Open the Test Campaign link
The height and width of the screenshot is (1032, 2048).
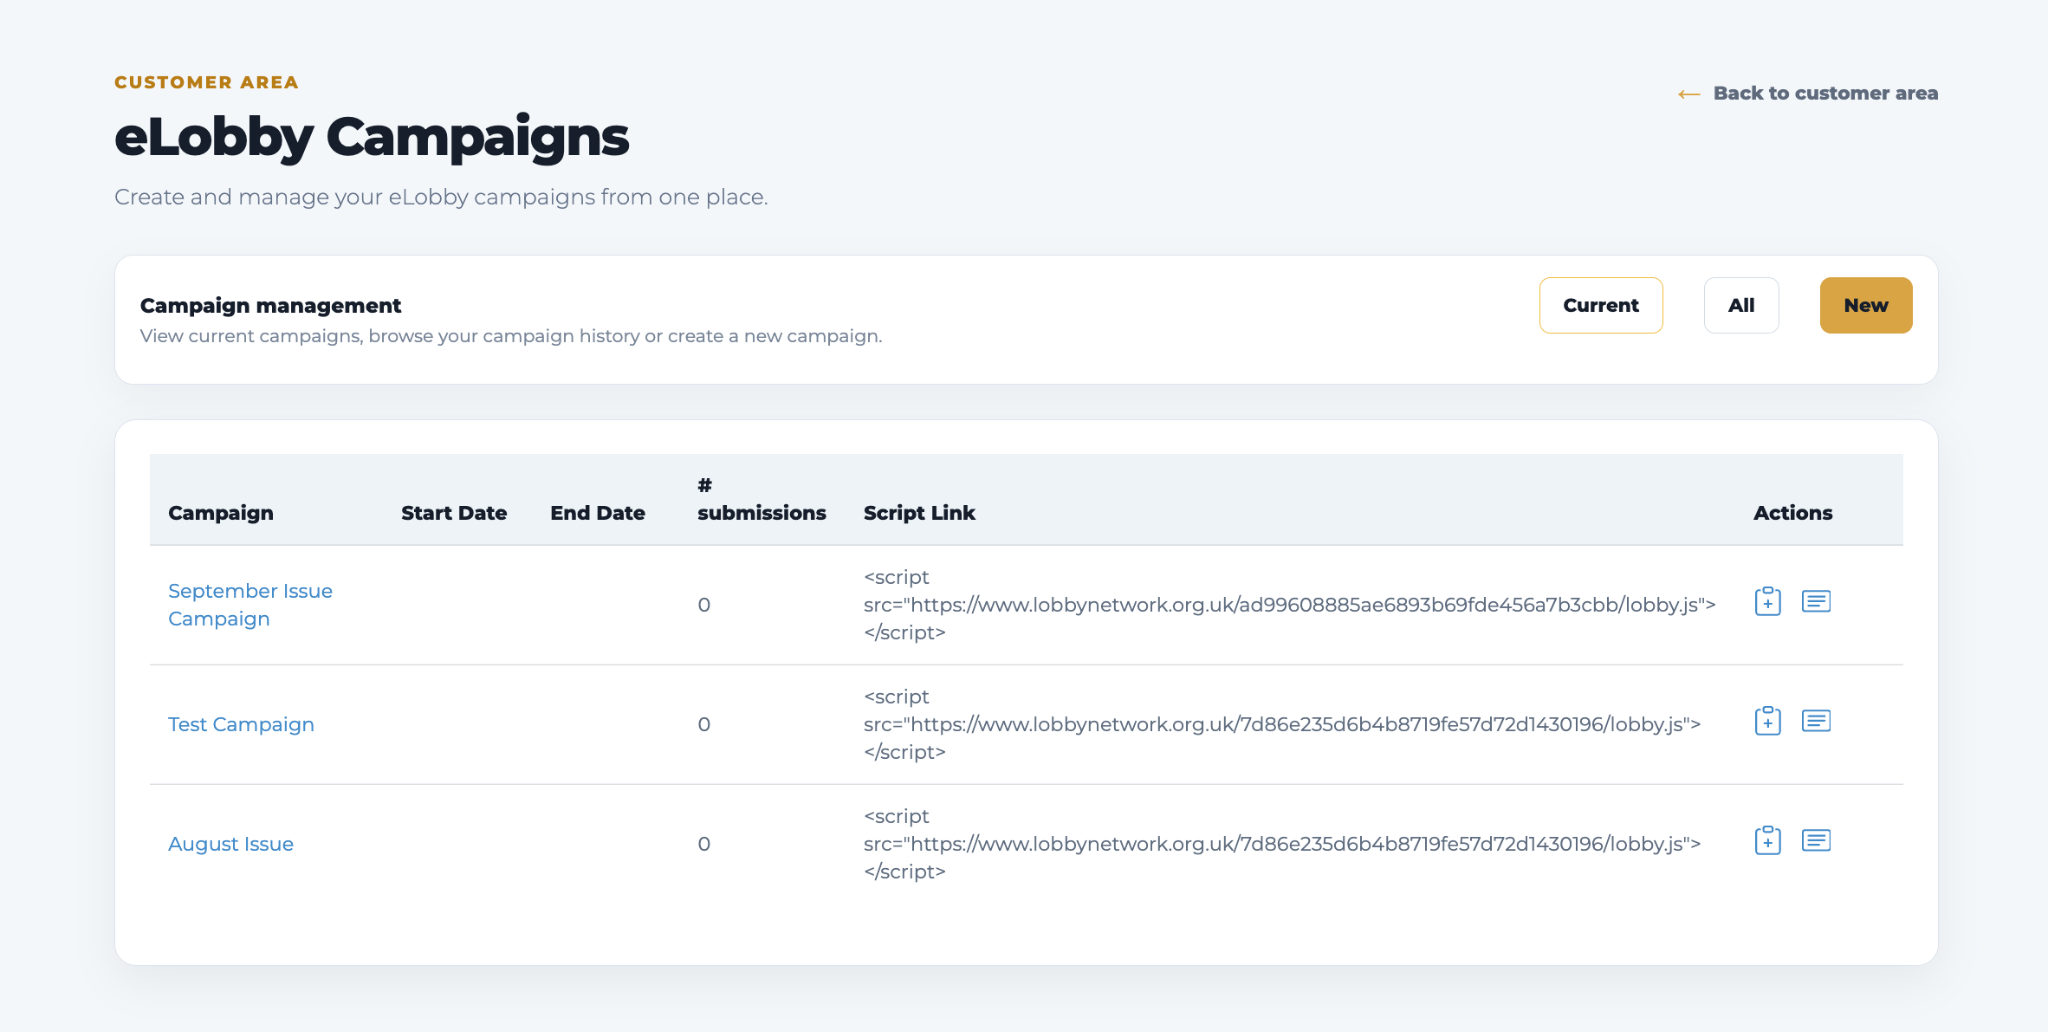point(241,724)
